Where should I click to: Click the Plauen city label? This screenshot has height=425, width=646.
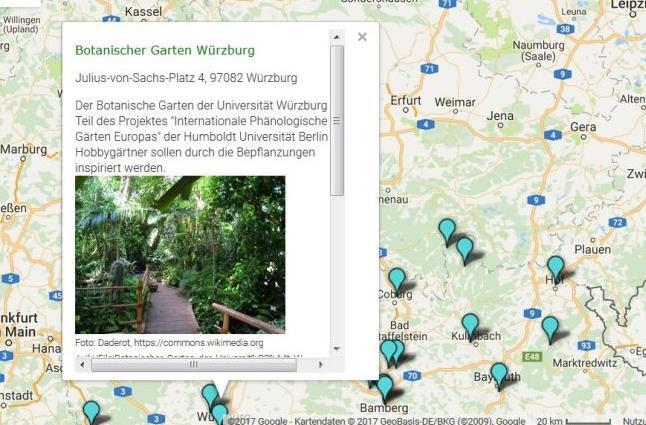[x=592, y=250]
